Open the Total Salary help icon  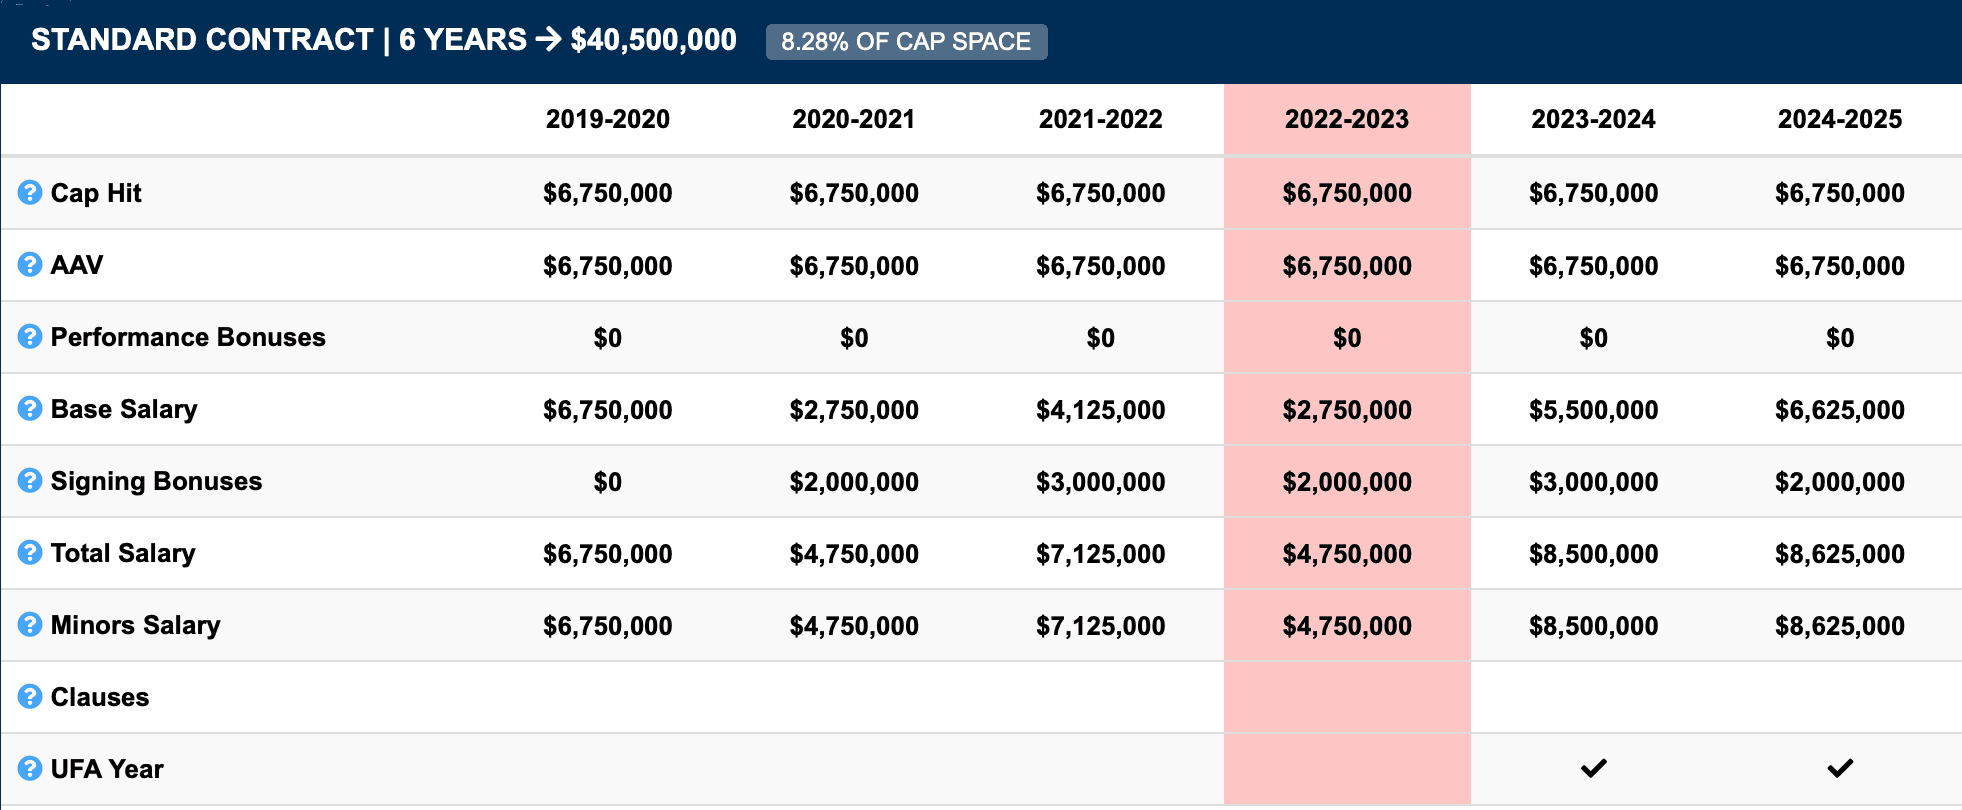coord(30,552)
